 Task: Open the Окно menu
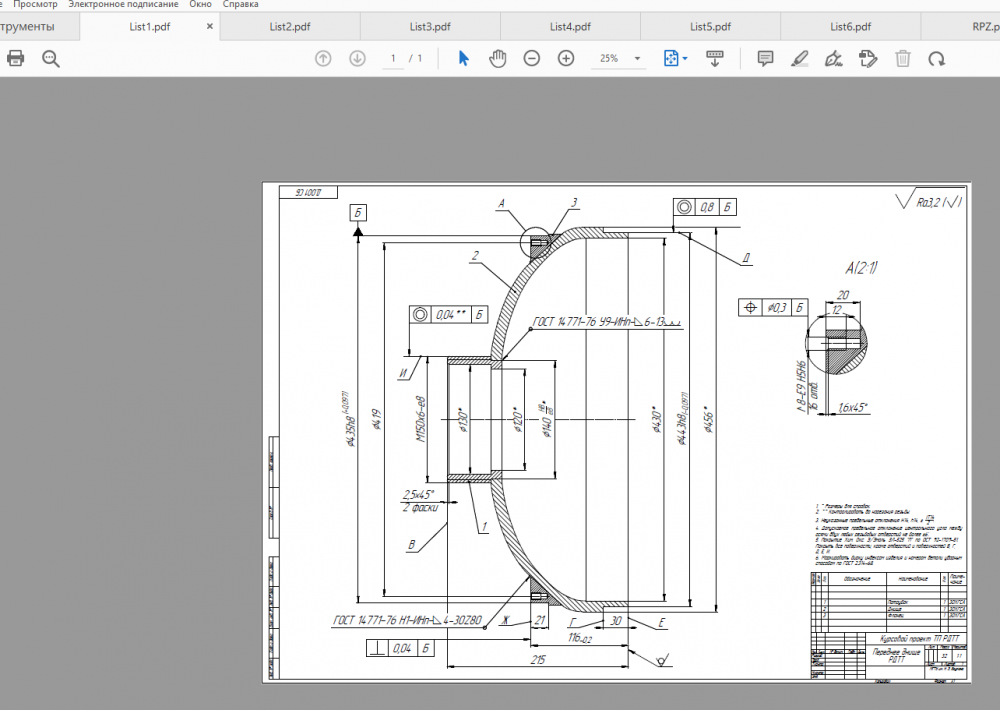[x=200, y=5]
